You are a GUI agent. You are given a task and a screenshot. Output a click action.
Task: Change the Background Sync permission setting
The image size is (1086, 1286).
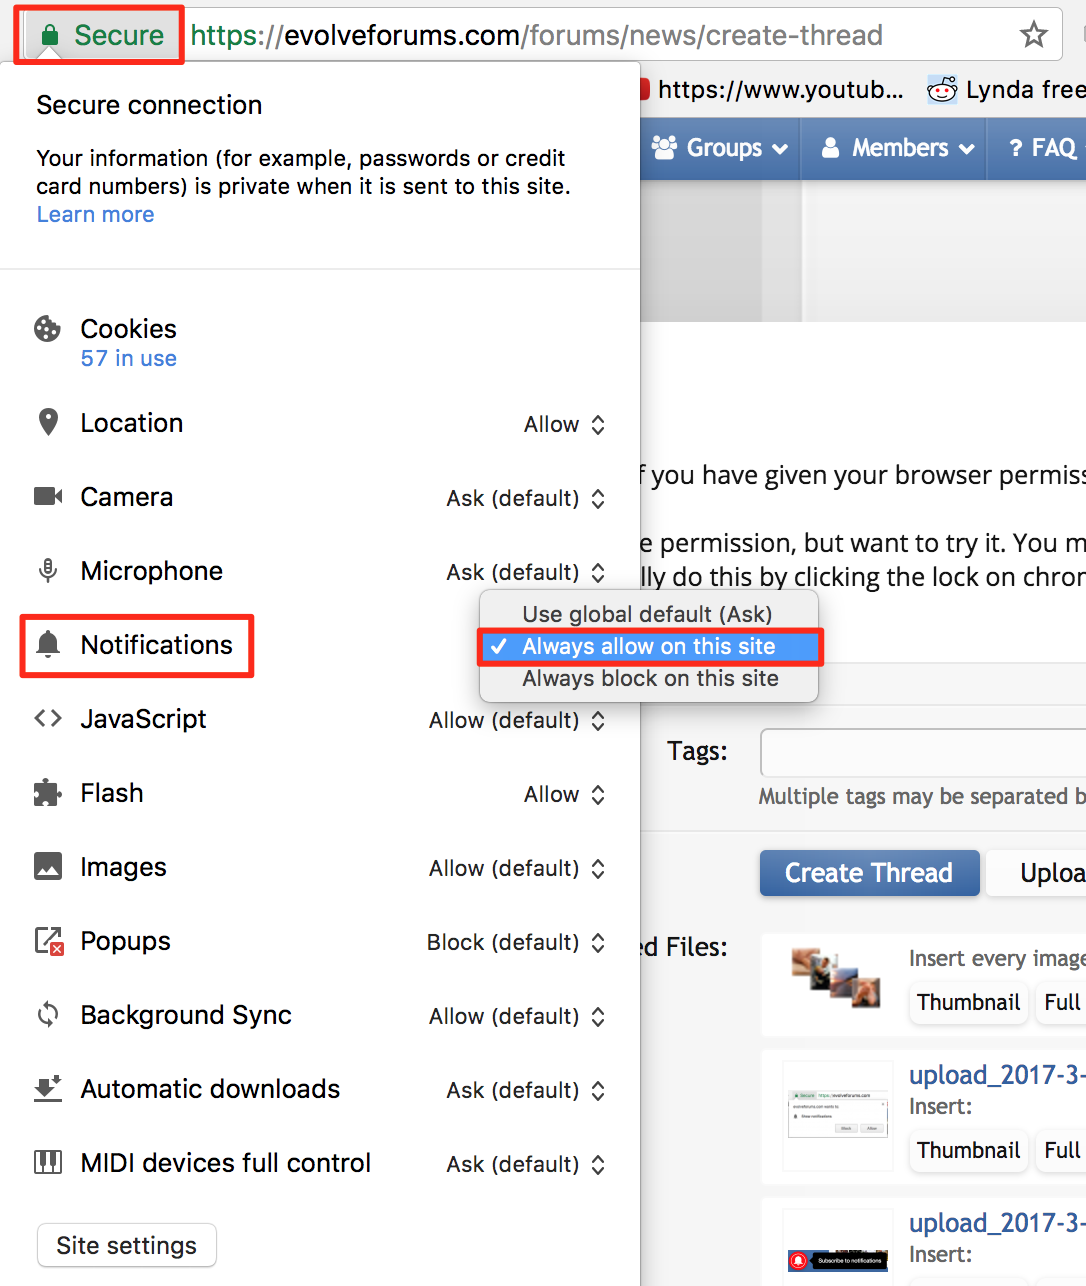(517, 1017)
